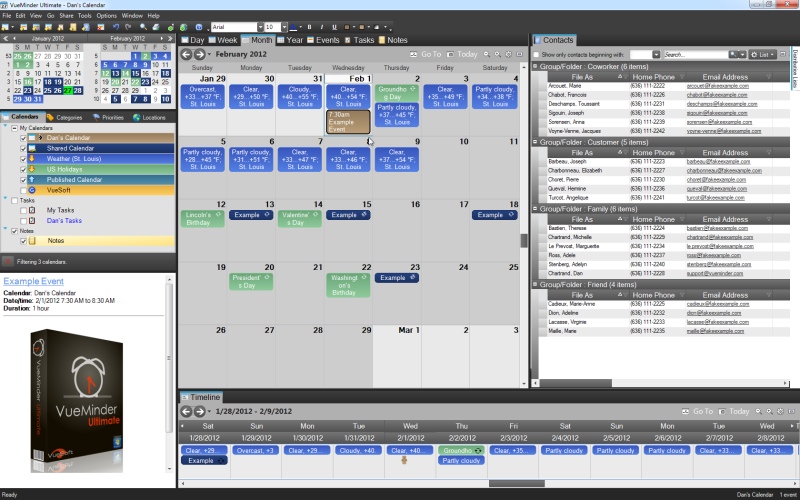800x500 pixels.
Task: Click the new note yellow page icon
Action: coord(73,27)
